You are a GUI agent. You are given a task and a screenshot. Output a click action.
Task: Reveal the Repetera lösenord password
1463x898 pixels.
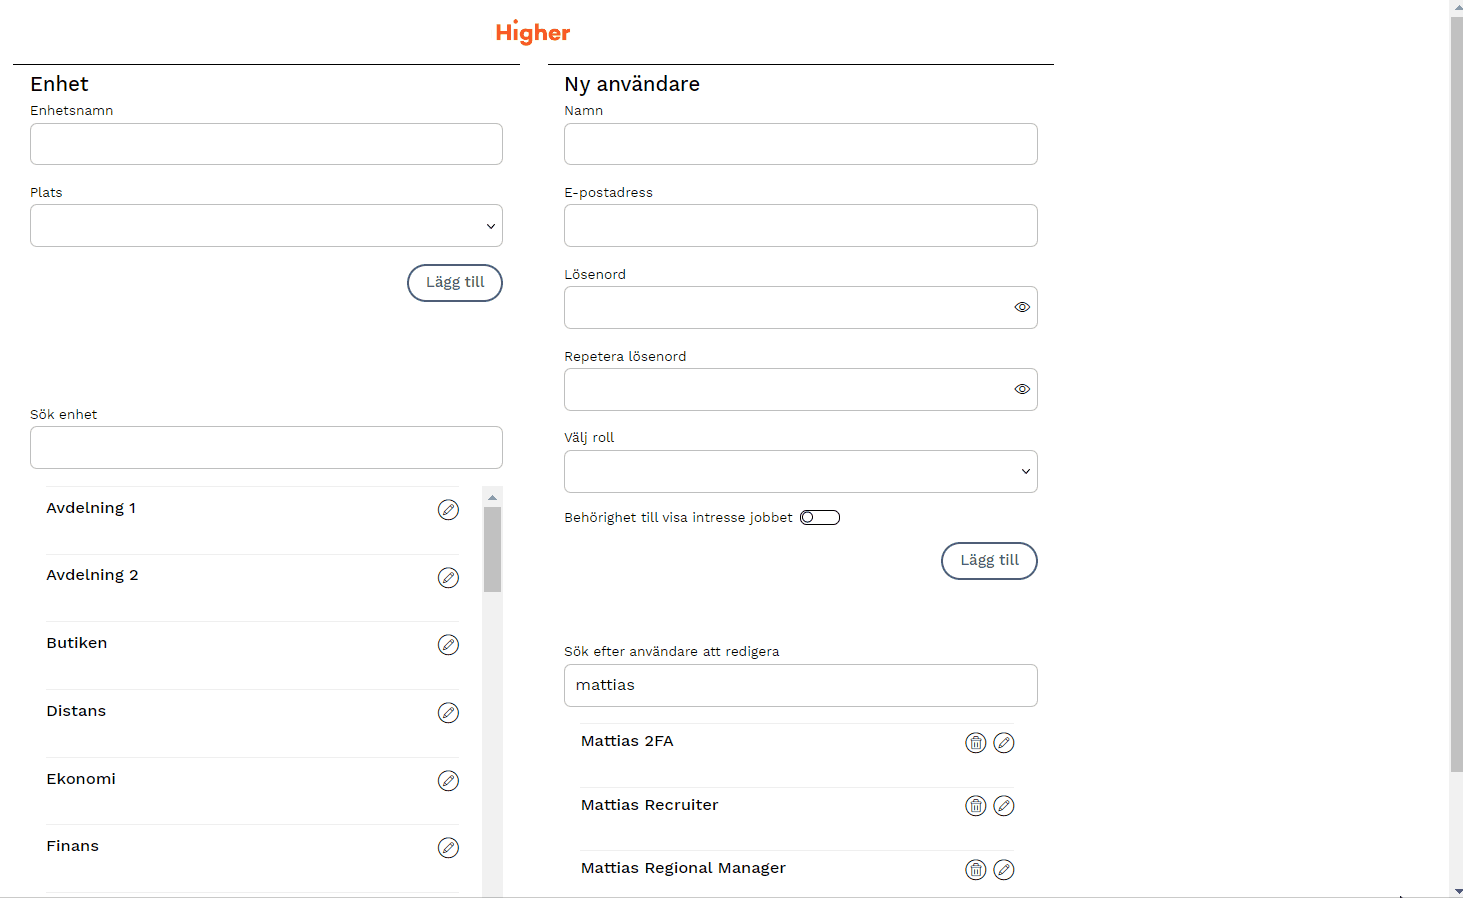1021,390
